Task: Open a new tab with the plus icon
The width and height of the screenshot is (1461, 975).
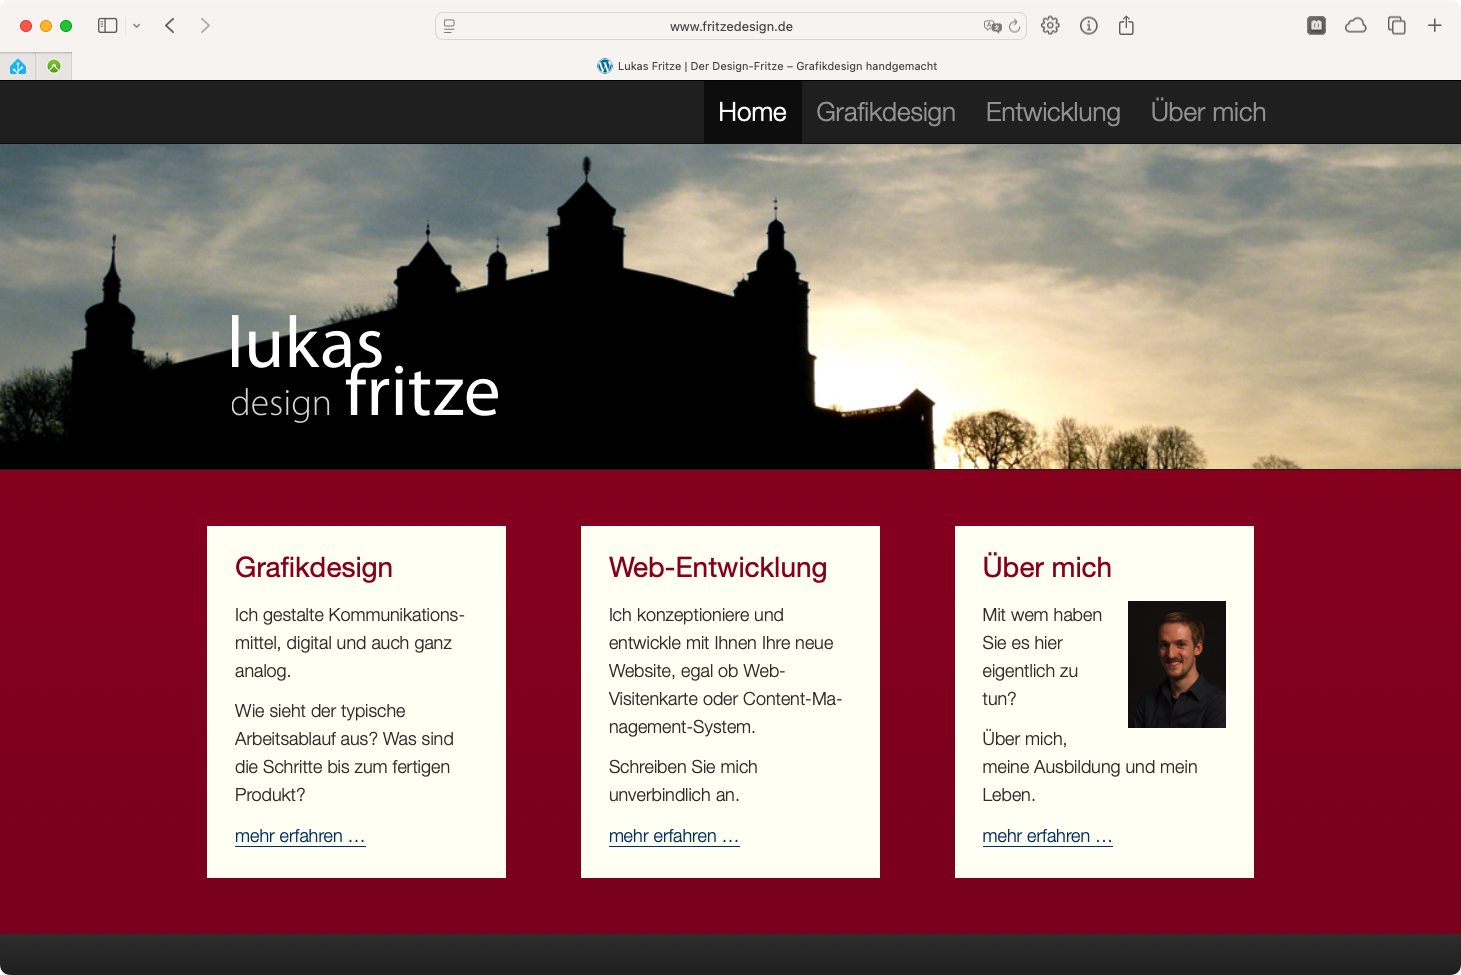Action: 1436,25
